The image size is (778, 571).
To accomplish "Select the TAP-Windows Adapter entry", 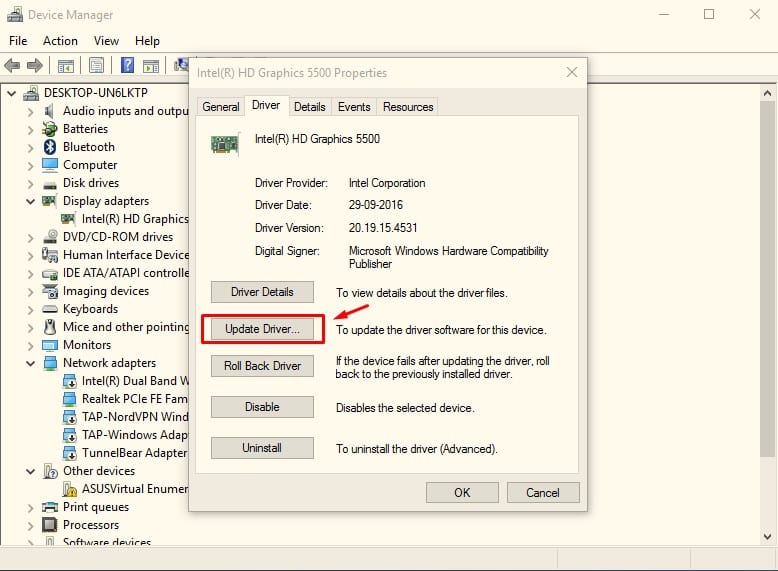I will 126,435.
